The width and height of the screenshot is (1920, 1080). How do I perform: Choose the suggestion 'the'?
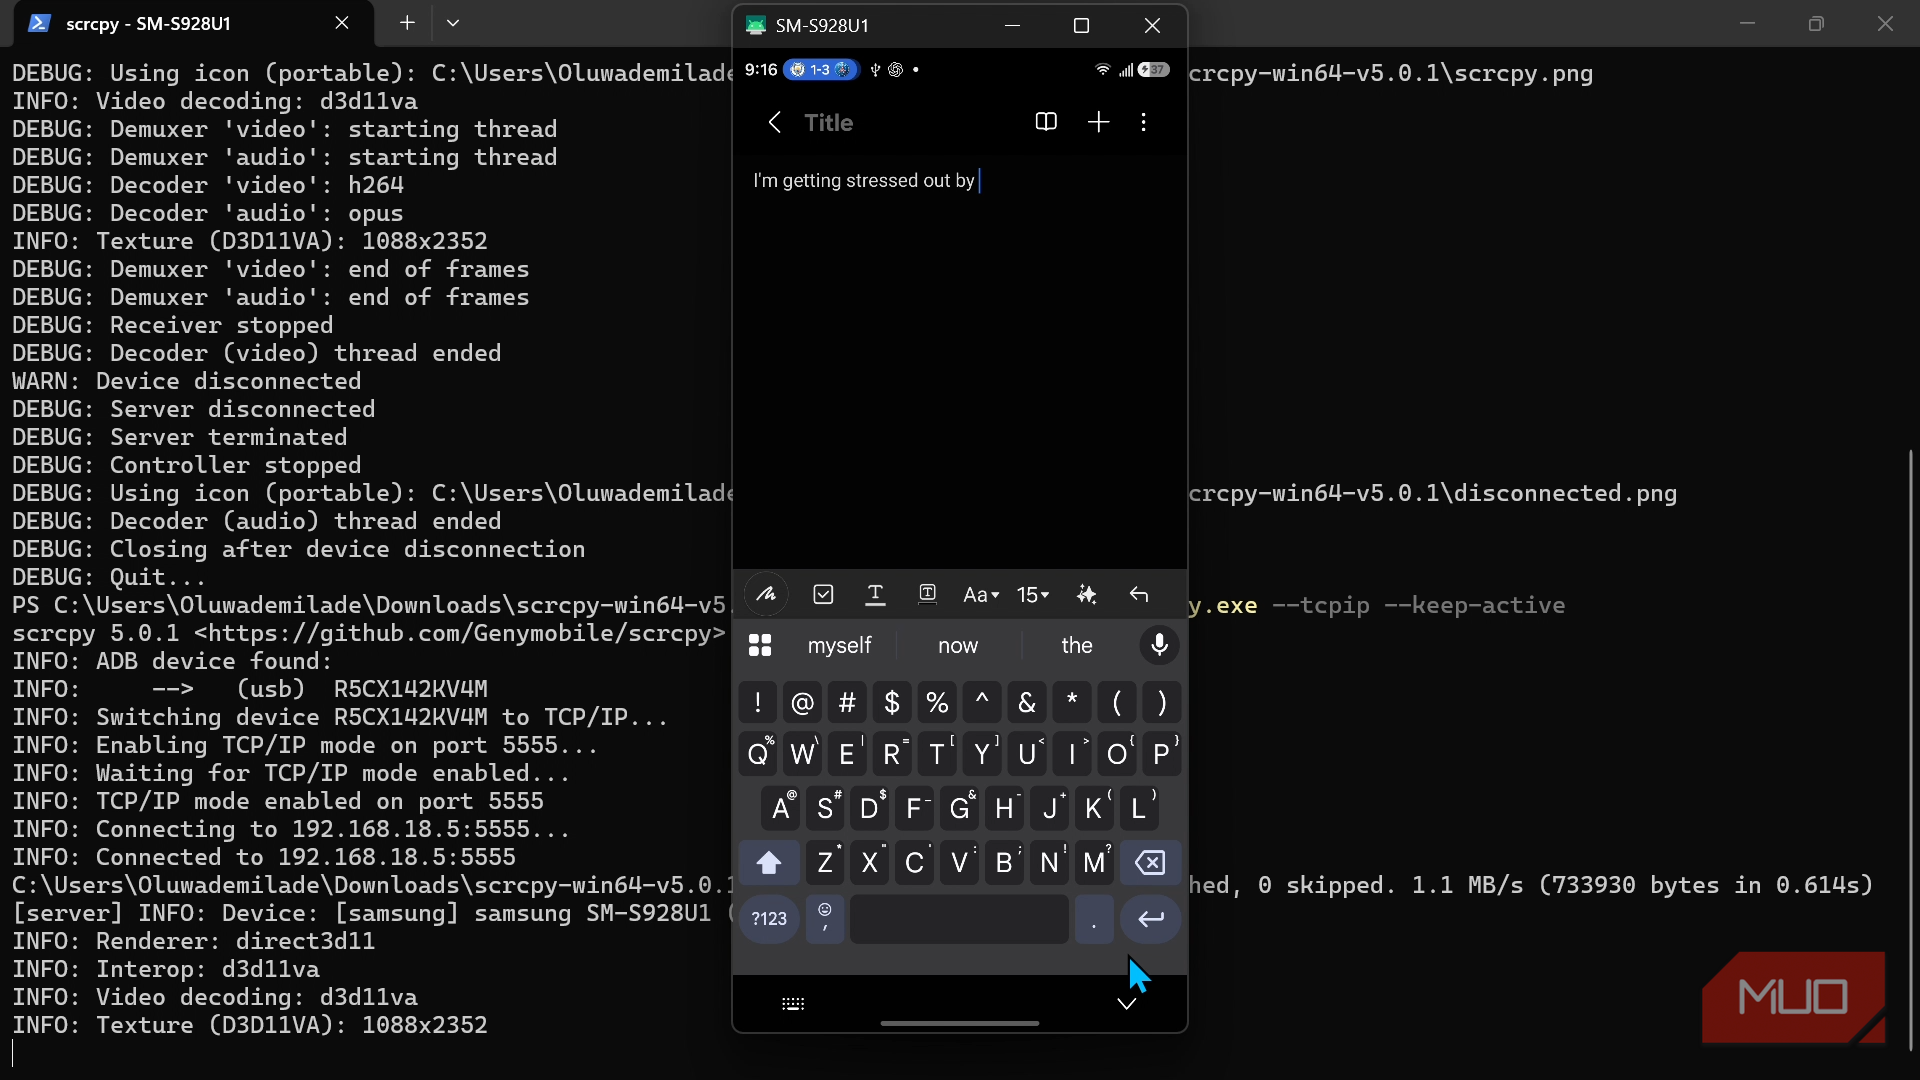[1077, 645]
